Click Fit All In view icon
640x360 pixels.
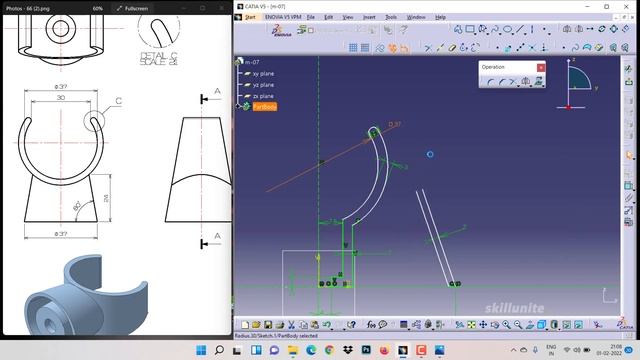pos(471,325)
